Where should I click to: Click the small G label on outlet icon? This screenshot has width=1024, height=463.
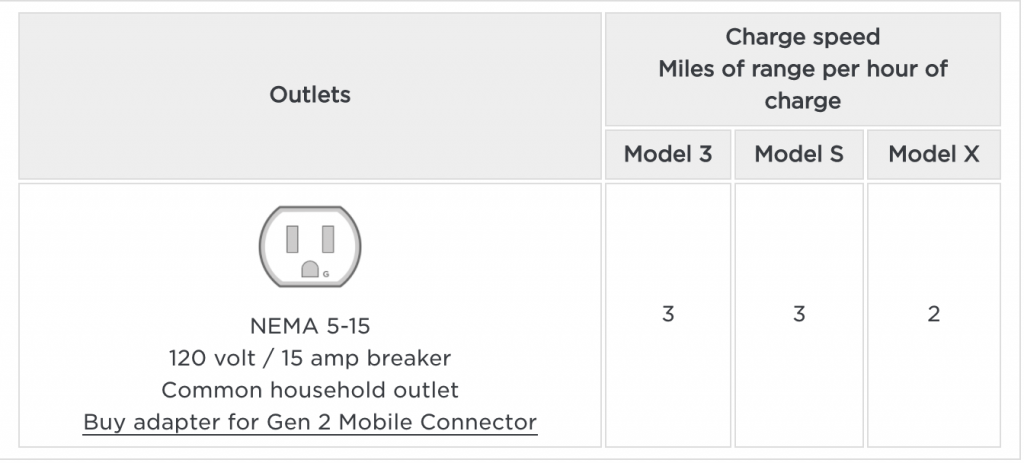click(x=326, y=274)
